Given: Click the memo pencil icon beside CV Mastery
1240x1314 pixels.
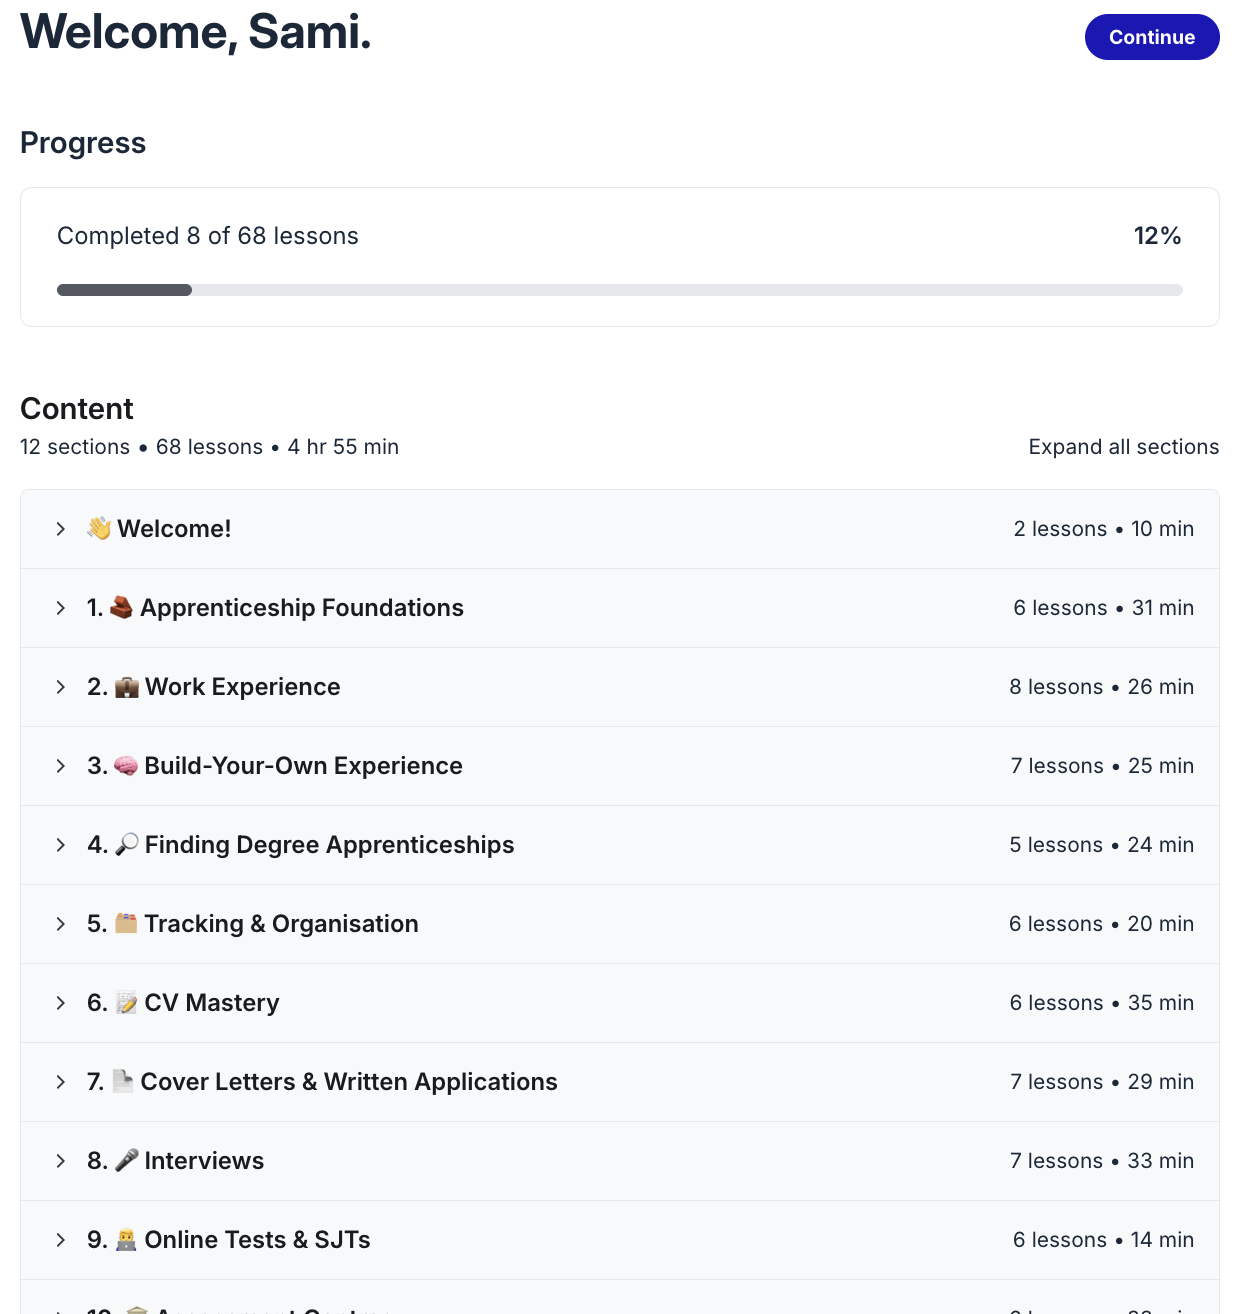Looking at the screenshot, I should pos(126,1003).
